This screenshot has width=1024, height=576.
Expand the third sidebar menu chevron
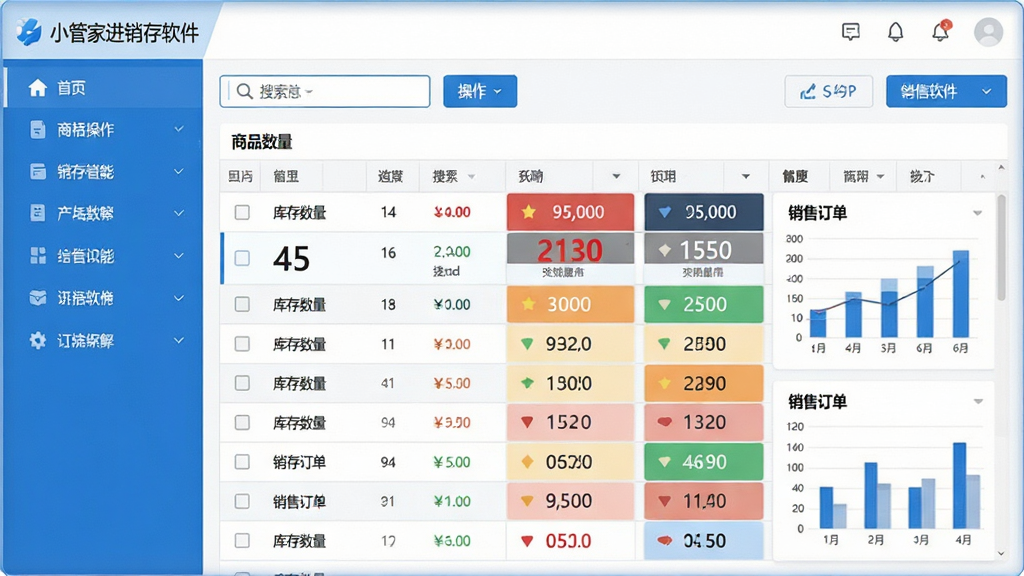tap(178, 171)
